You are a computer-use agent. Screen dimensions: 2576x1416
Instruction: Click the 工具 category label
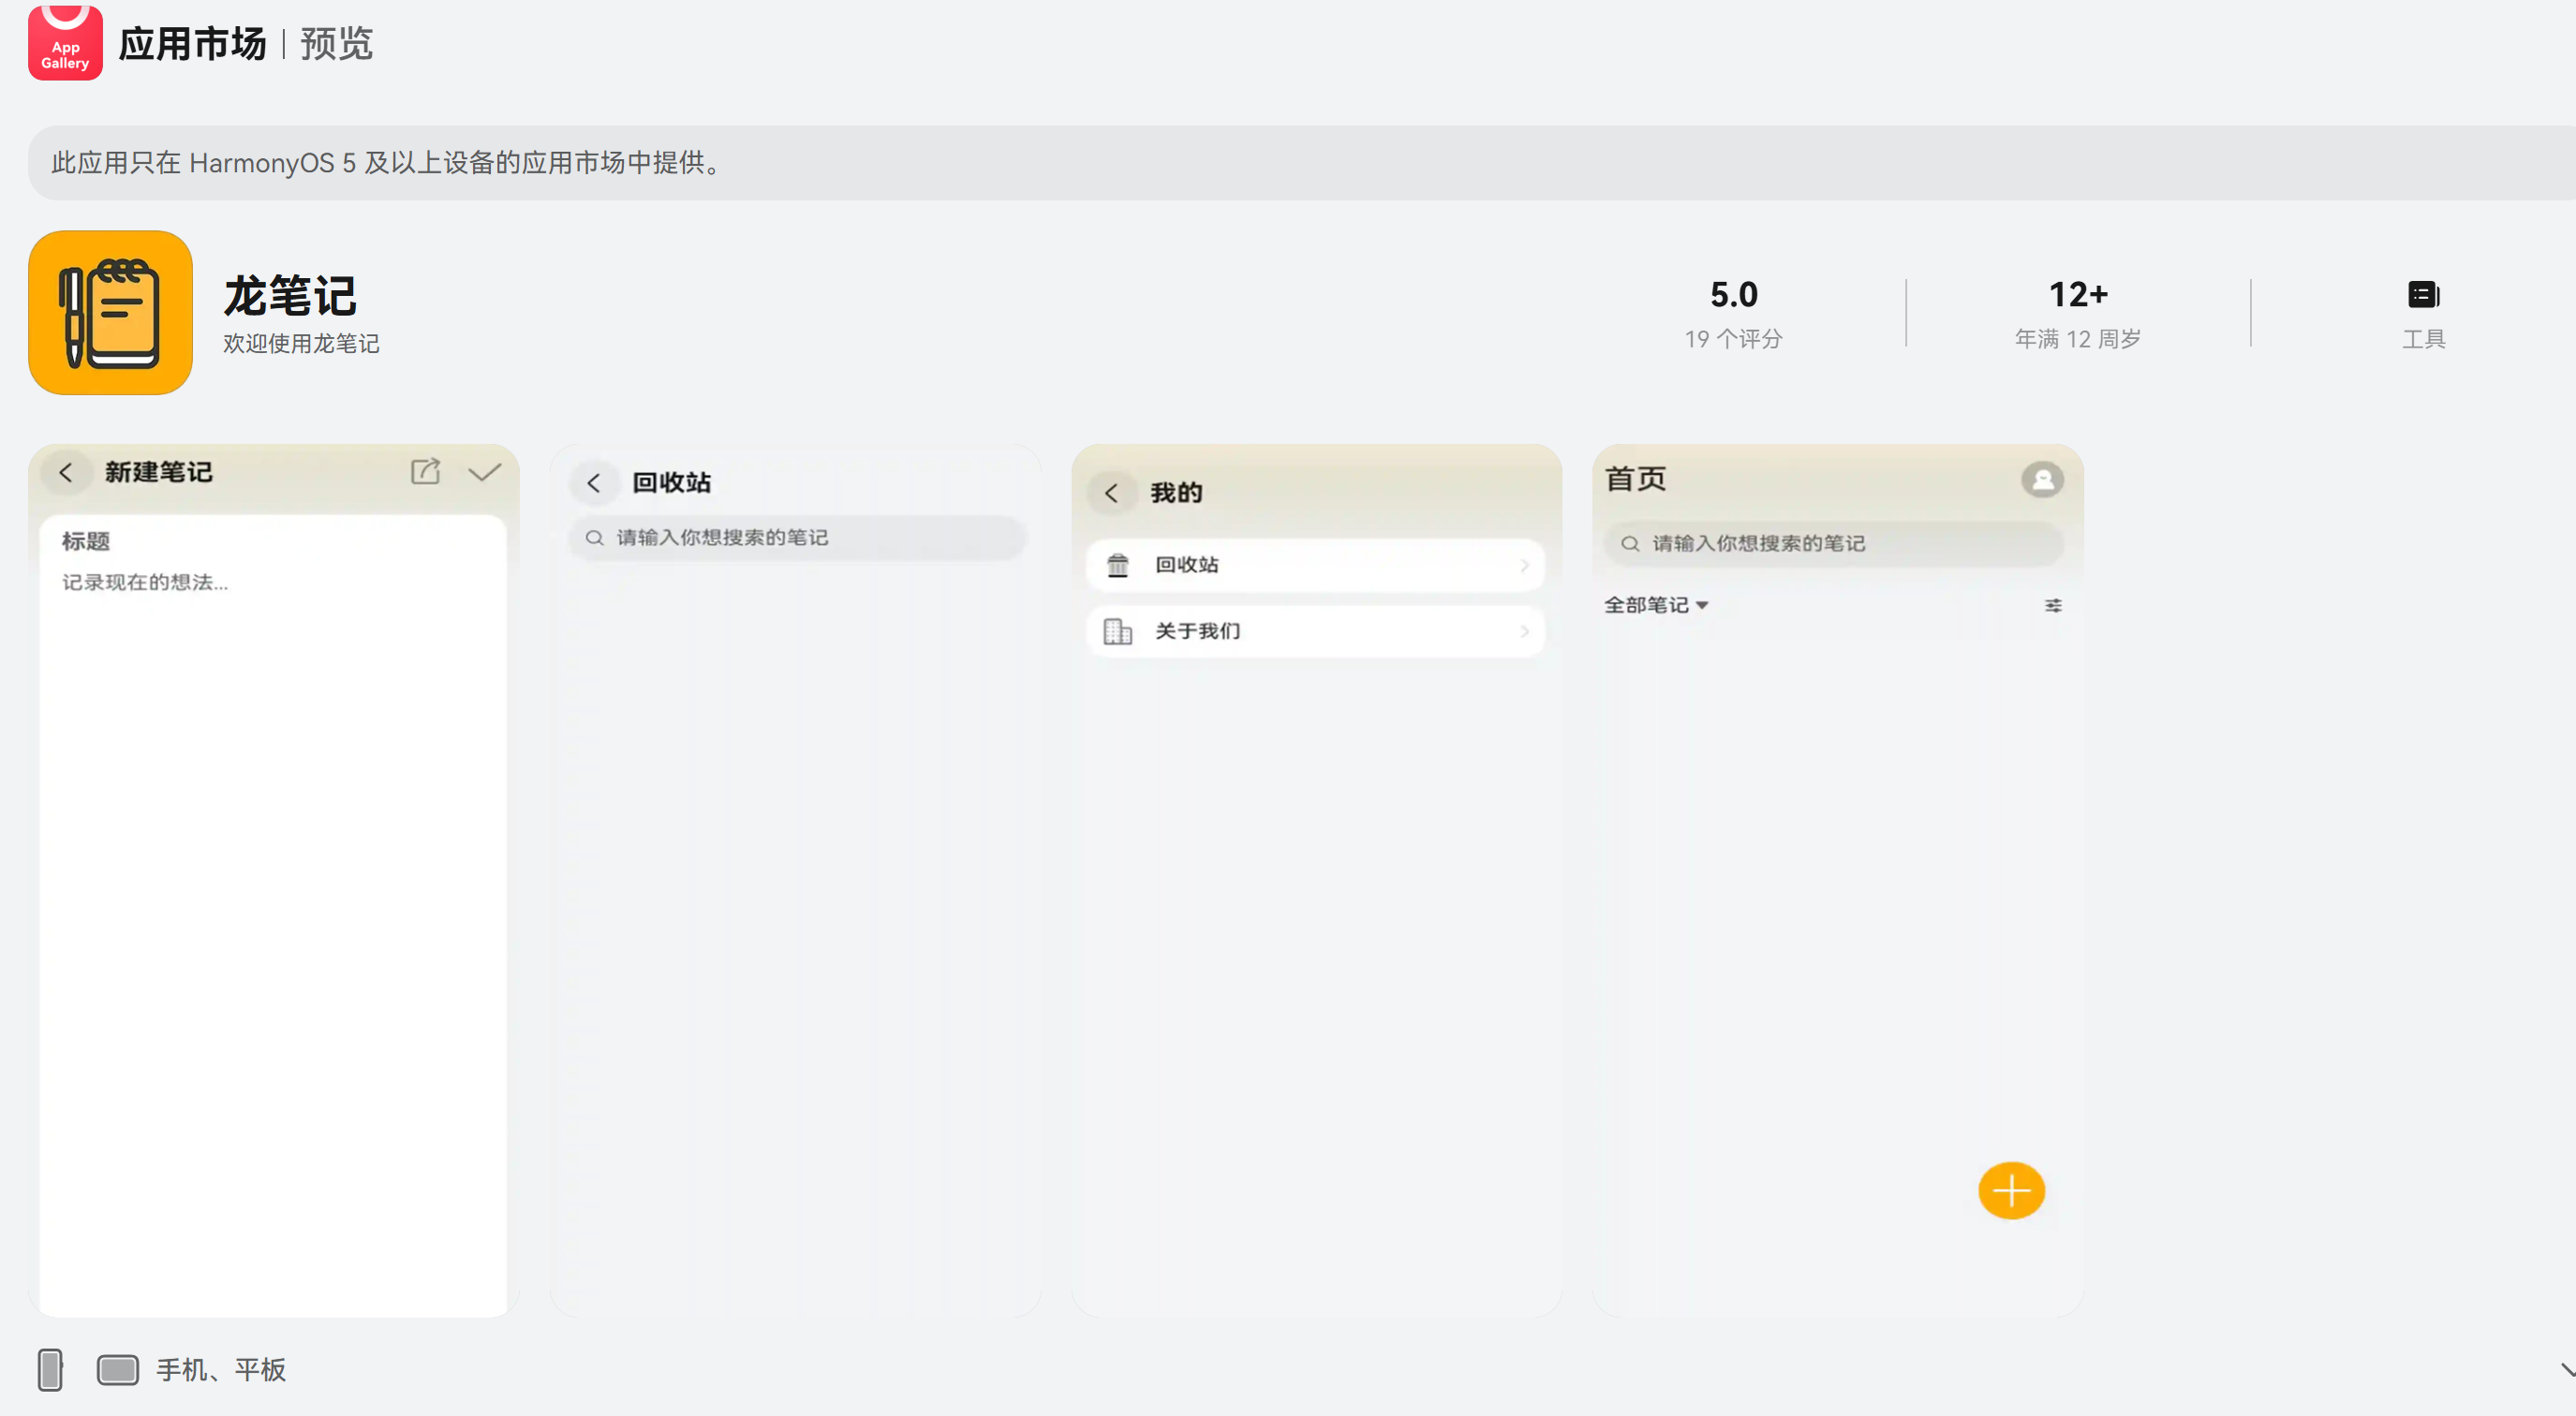point(2424,339)
